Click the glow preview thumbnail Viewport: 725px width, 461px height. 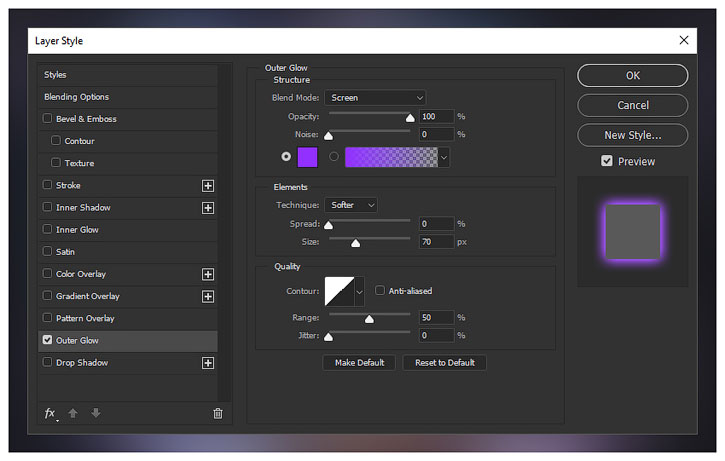point(633,232)
